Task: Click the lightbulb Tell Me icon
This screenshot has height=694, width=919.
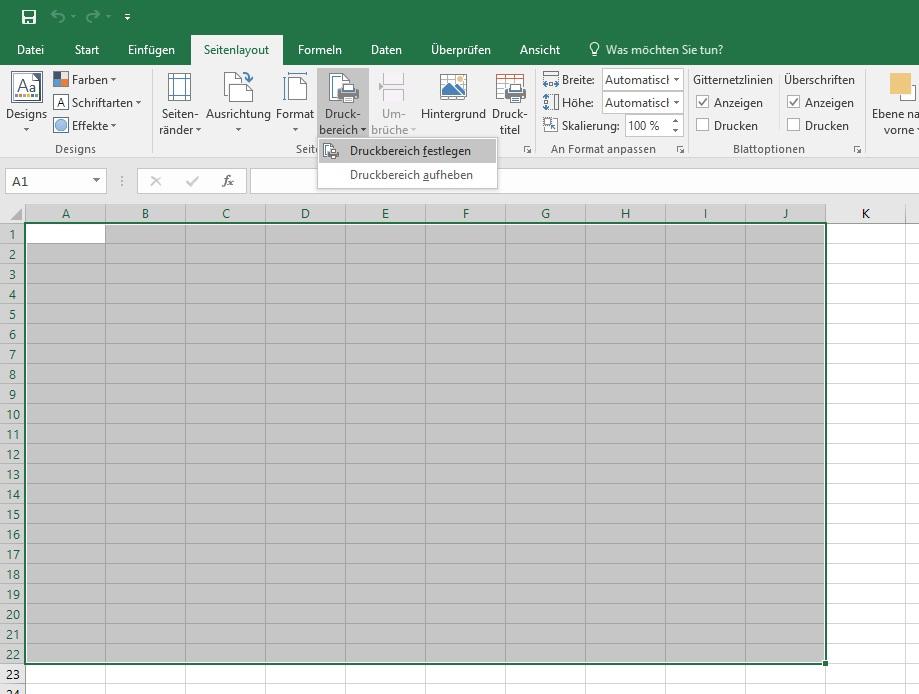Action: (x=594, y=49)
